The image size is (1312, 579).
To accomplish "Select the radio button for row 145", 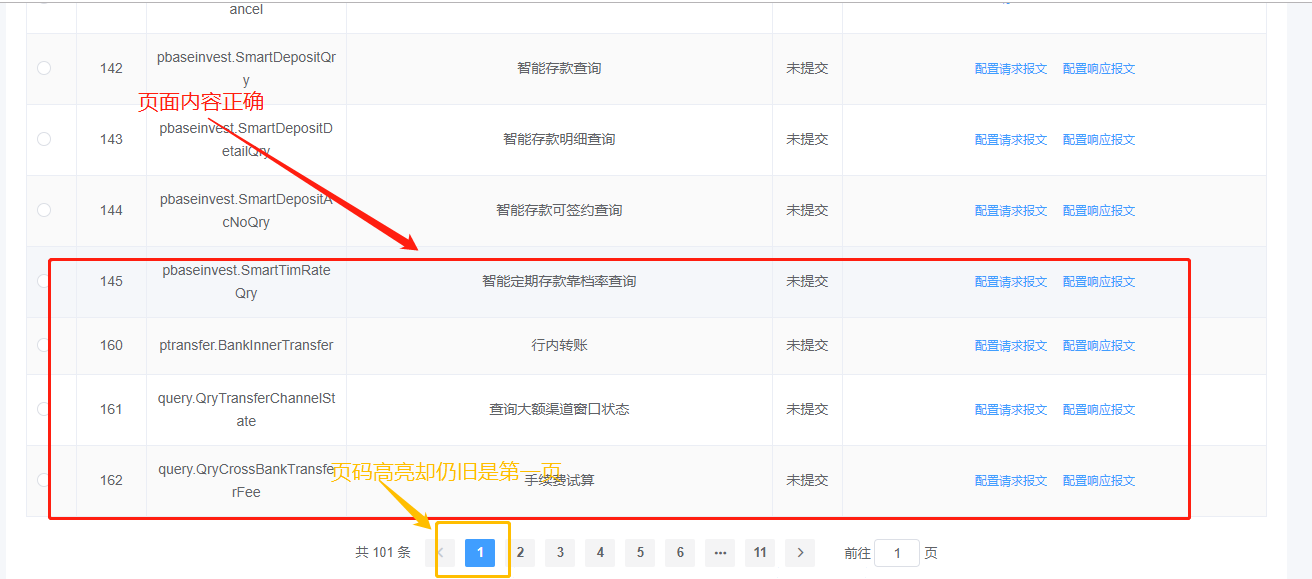I will pos(42,281).
